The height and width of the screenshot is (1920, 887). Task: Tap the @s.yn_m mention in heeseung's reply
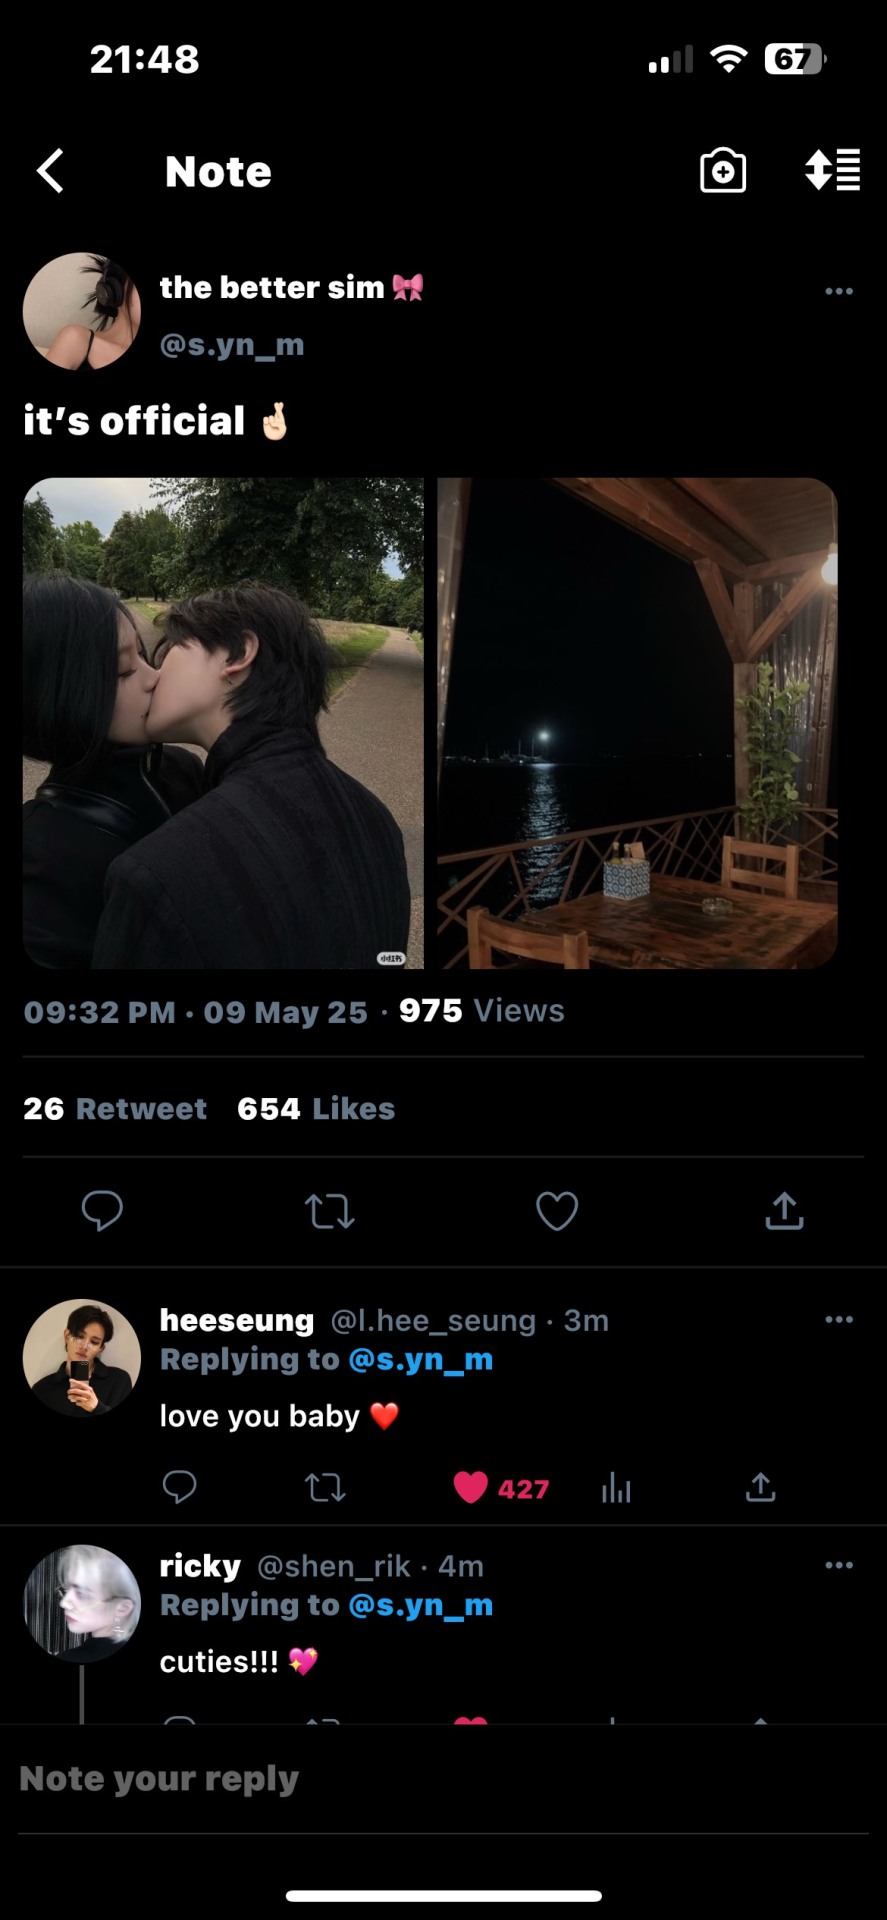pyautogui.click(x=420, y=1360)
